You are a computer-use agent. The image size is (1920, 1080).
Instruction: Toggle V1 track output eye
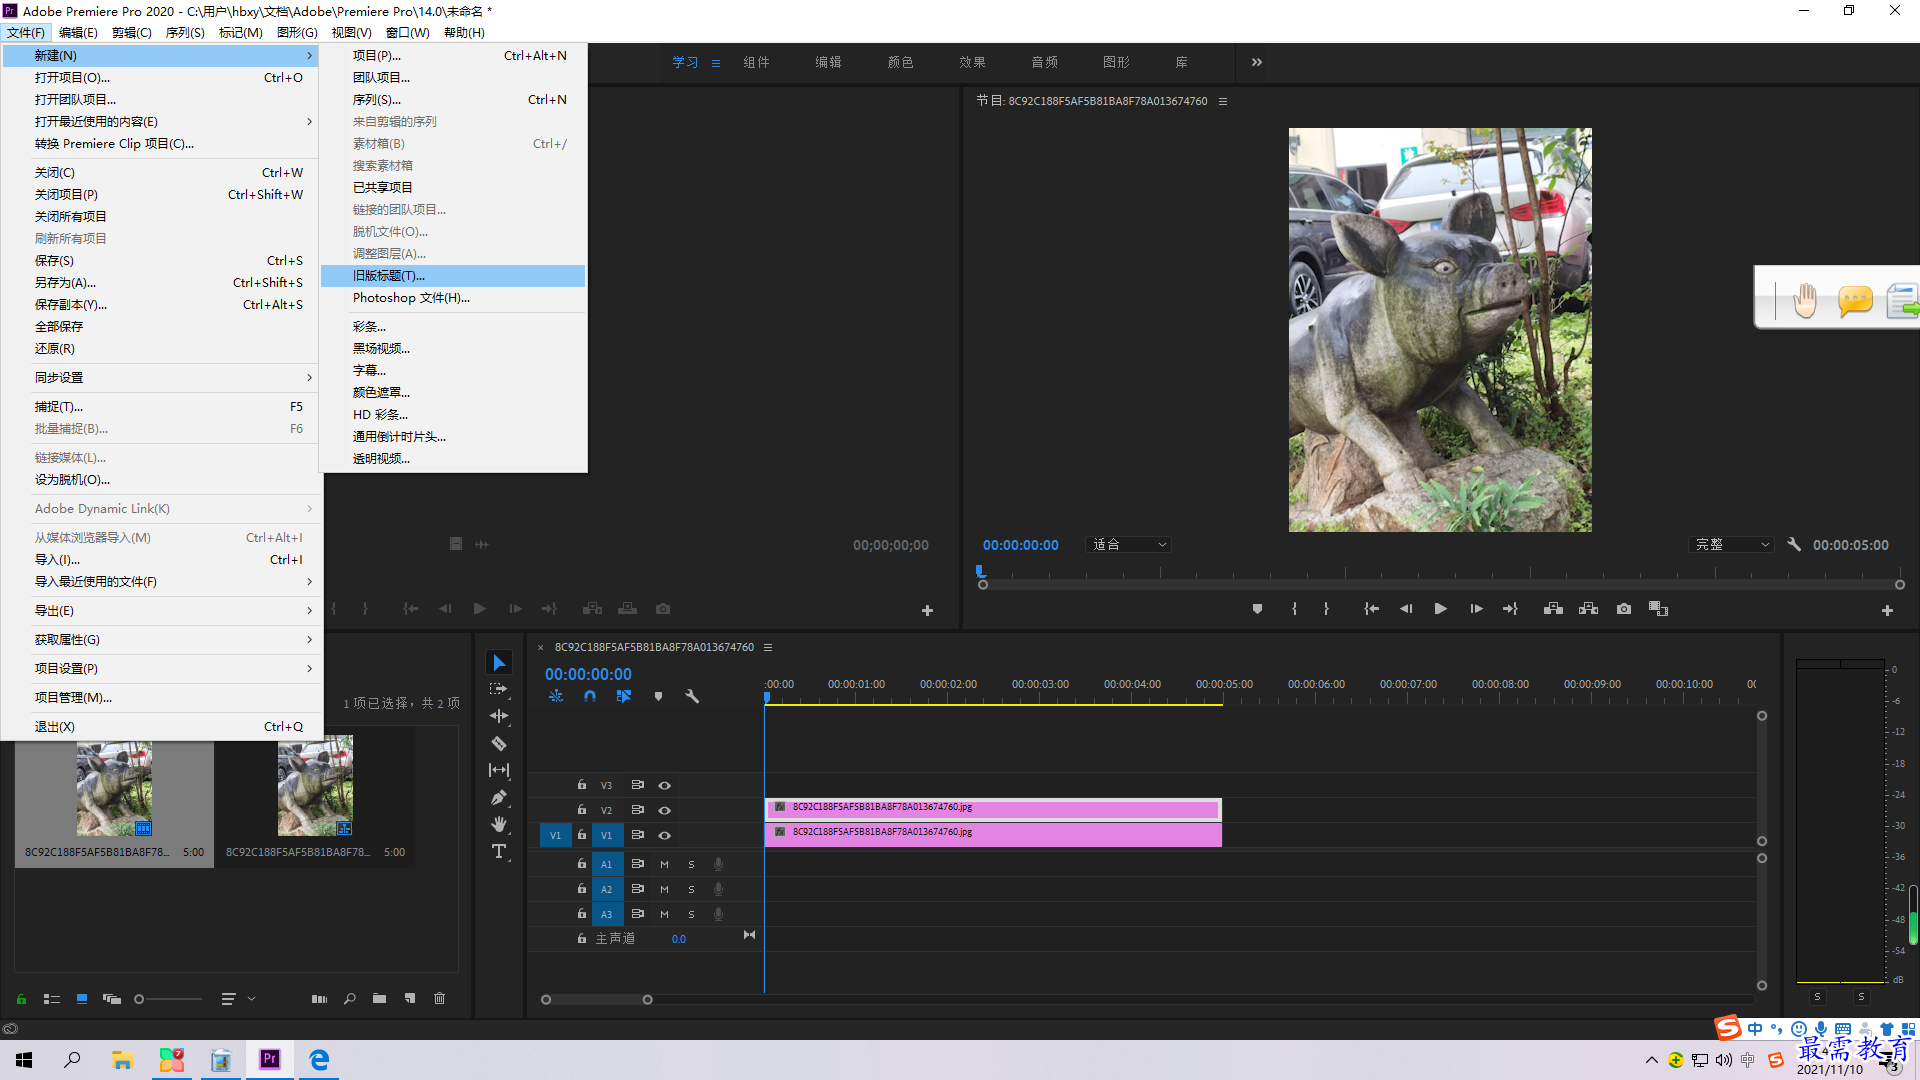[664, 835]
